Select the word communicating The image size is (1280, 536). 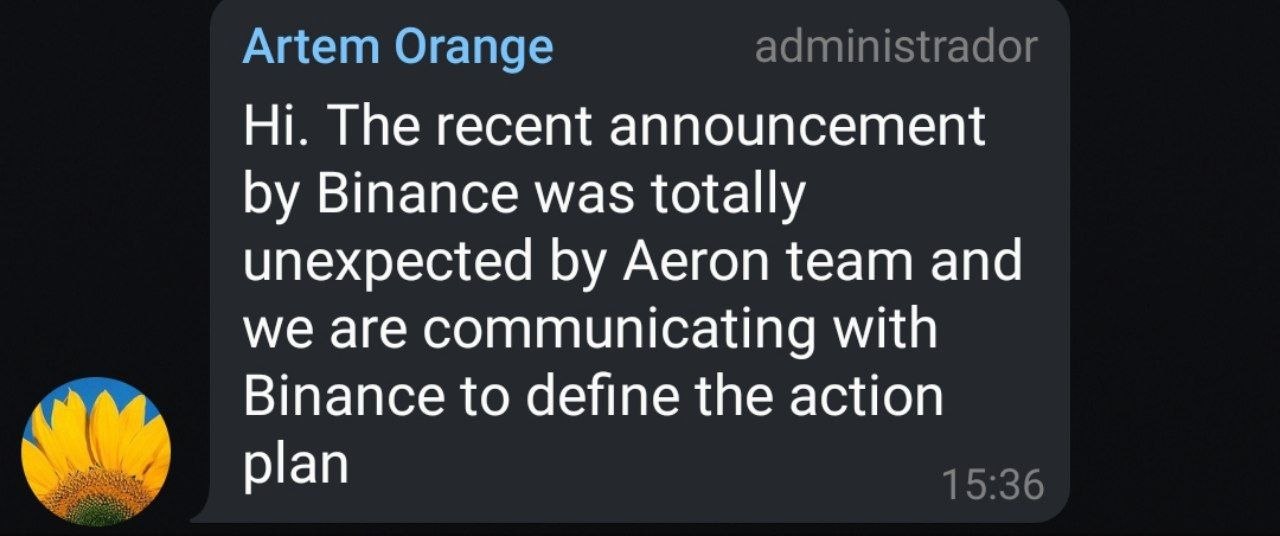613,330
